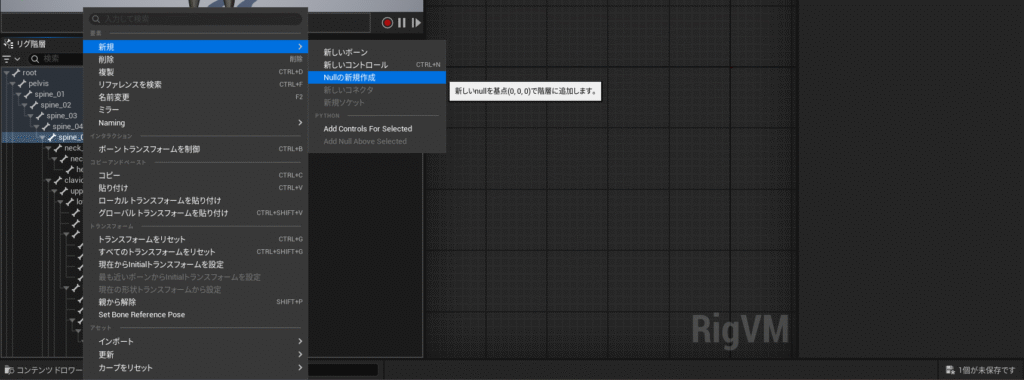Select すべてのトランスフォームをリセット menu entry
This screenshot has height=380, width=1024.
[x=195, y=252]
